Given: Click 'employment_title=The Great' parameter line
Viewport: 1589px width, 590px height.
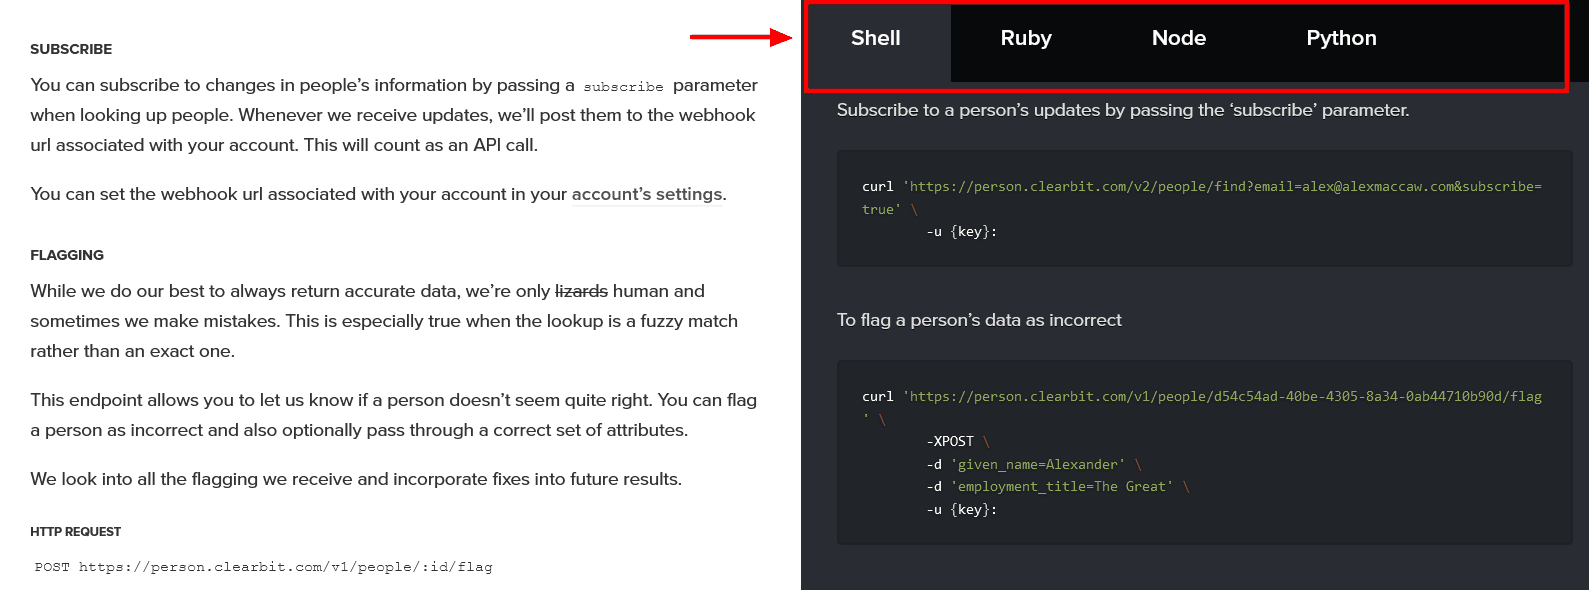Looking at the screenshot, I should click(1062, 487).
